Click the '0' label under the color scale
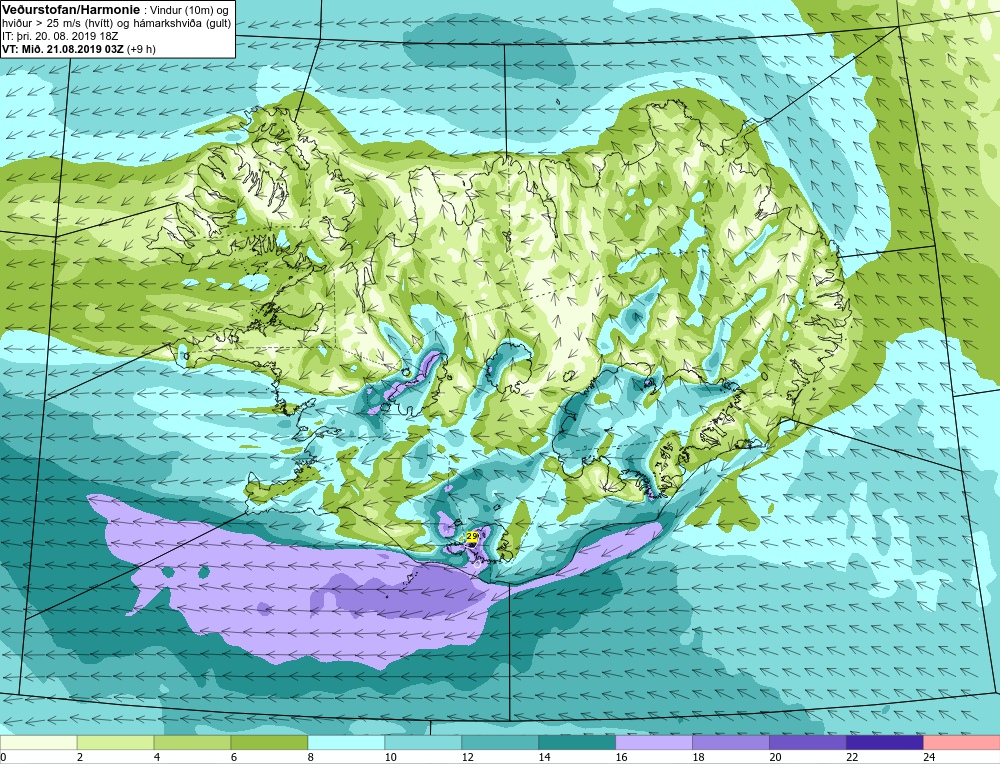The height and width of the screenshot is (764, 1000). click(x=3, y=757)
